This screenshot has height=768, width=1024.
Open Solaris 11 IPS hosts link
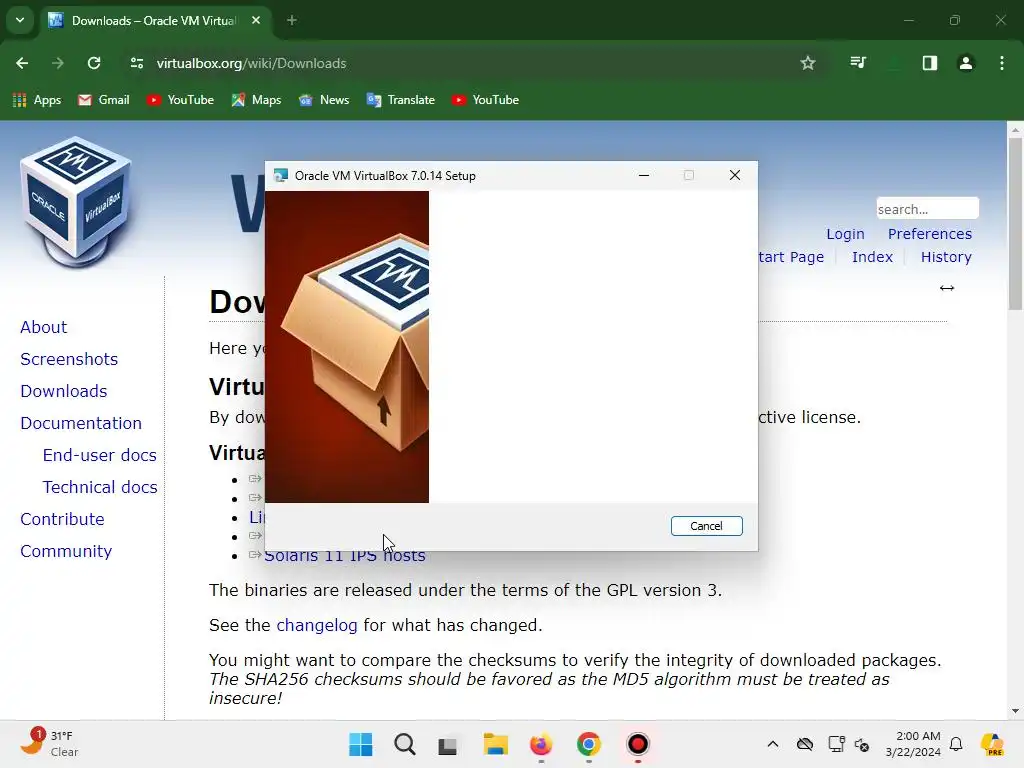[345, 556]
